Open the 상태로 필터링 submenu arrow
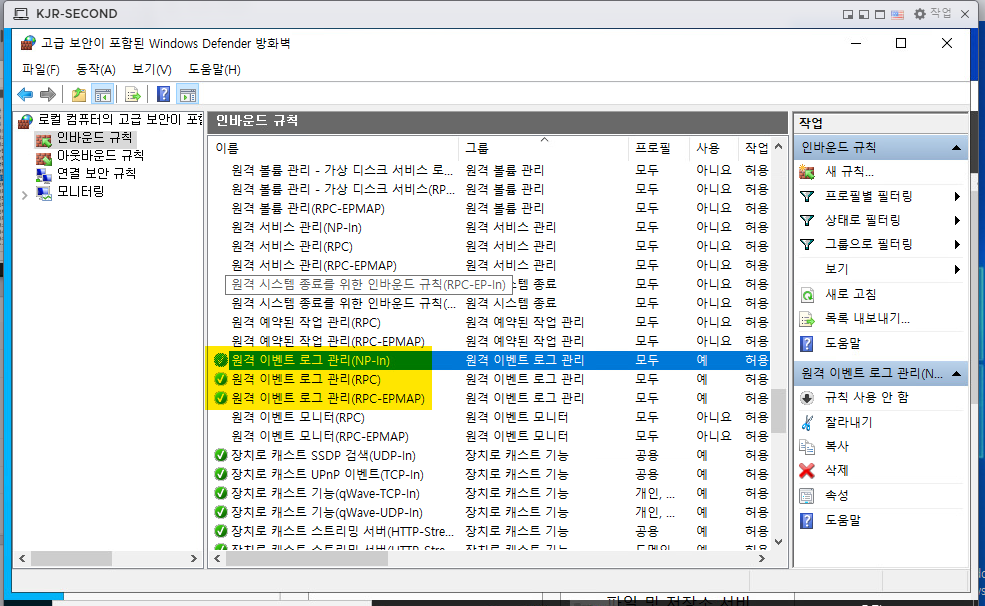Image resolution: width=985 pixels, height=606 pixels. 957,220
